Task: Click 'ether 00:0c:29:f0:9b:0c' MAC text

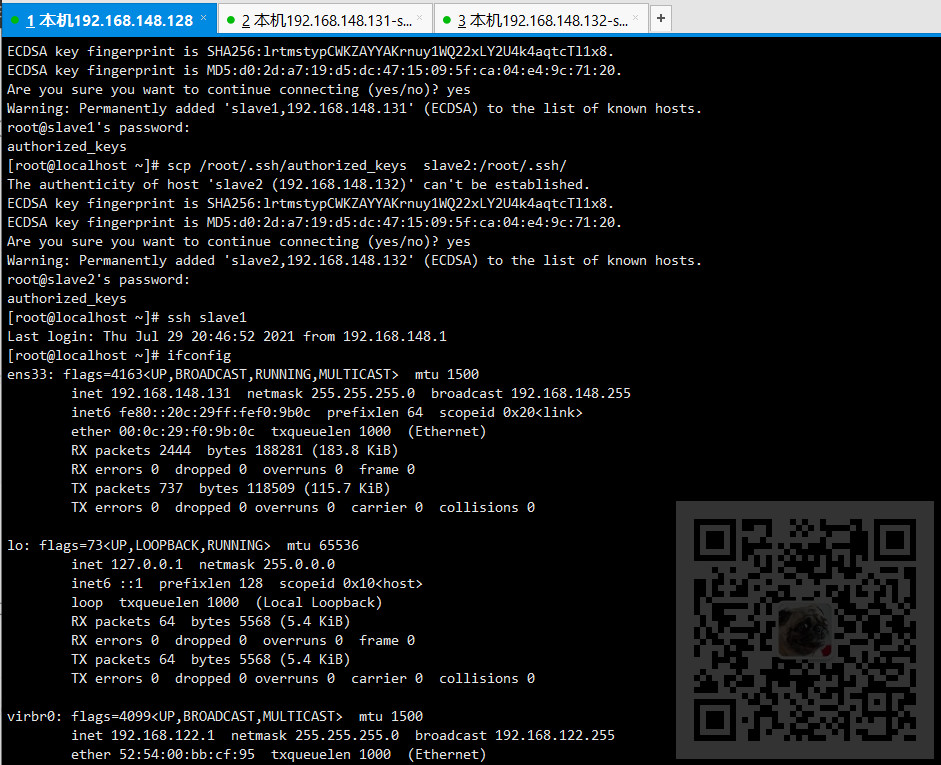Action: 163,431
